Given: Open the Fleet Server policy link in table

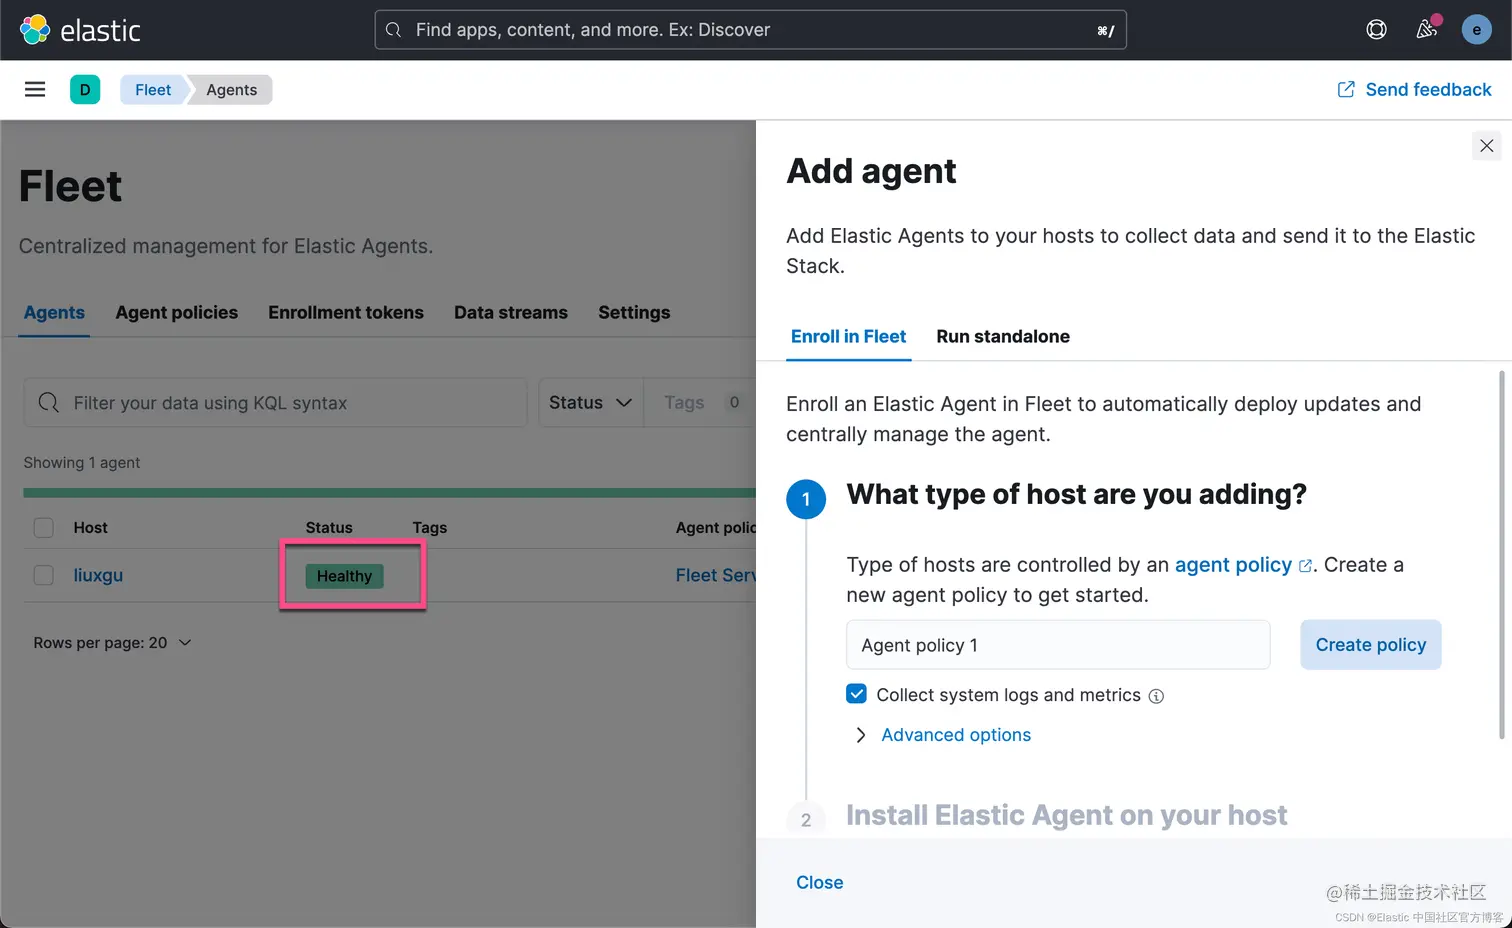Looking at the screenshot, I should (716, 575).
